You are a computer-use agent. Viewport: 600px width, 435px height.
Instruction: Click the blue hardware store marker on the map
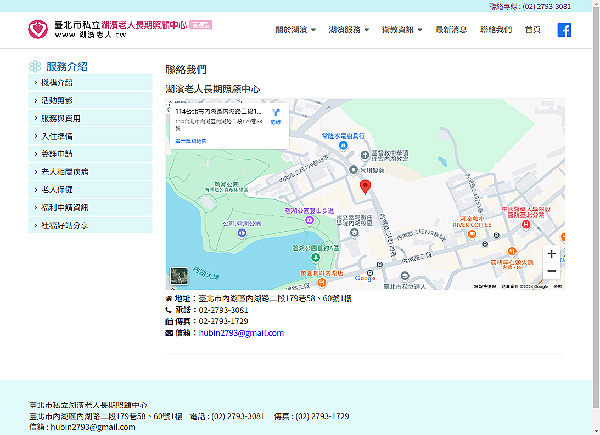343,145
